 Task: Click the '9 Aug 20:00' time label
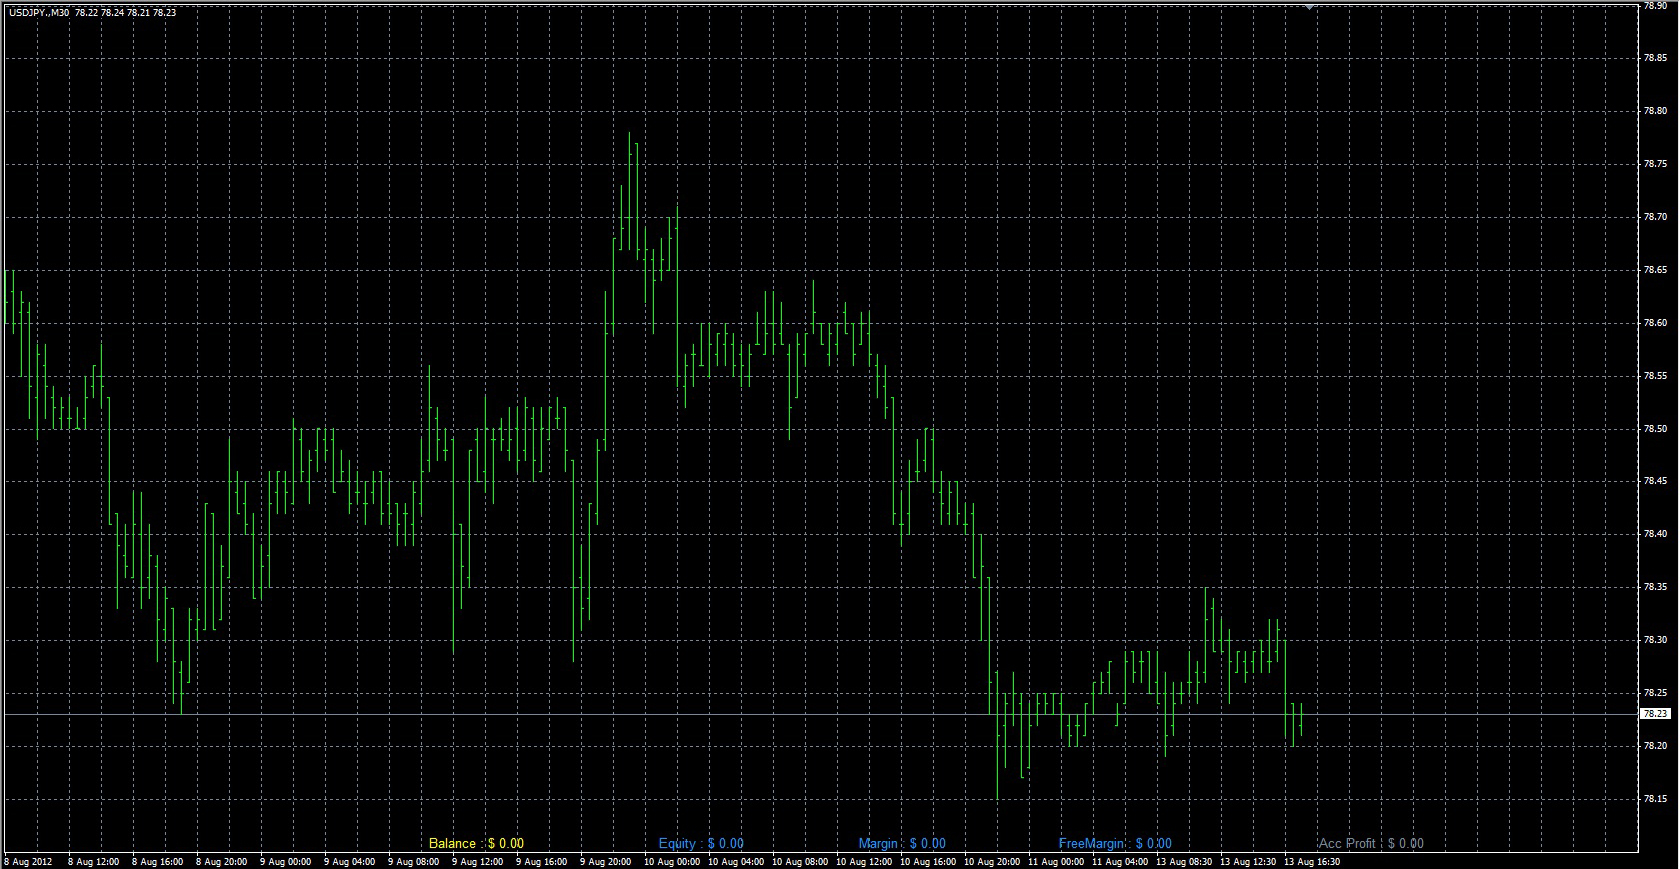(605, 861)
